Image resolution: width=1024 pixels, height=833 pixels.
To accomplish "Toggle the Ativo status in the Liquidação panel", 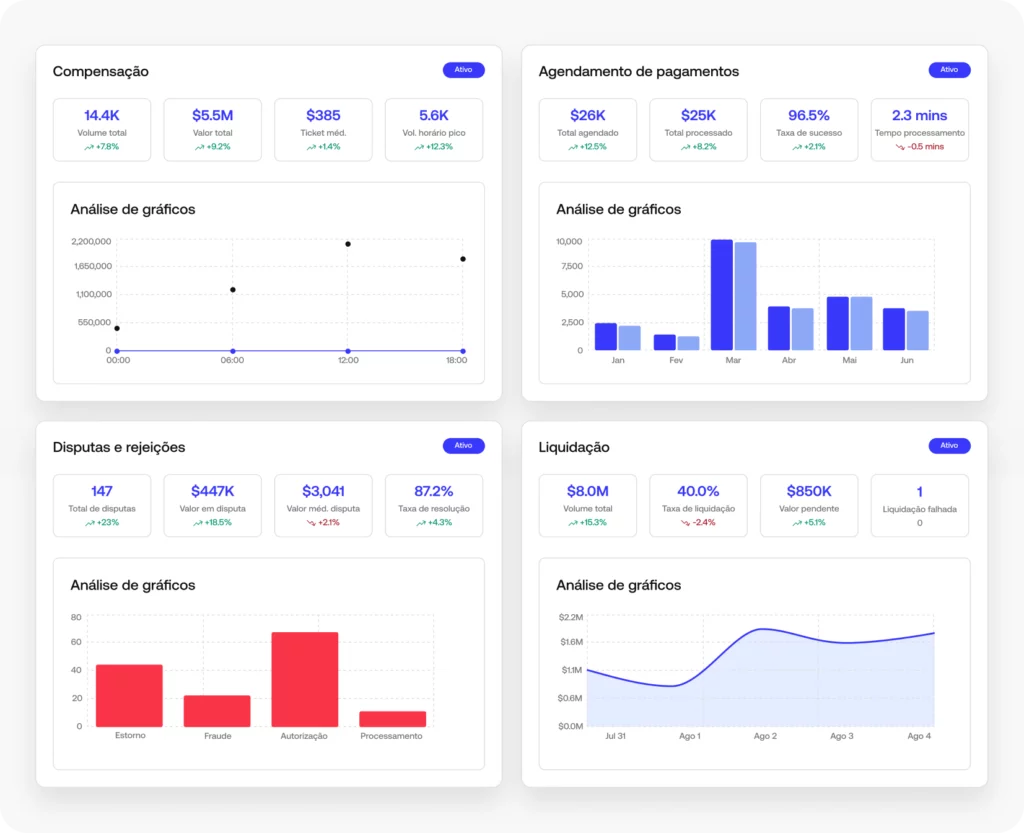I will [949, 446].
